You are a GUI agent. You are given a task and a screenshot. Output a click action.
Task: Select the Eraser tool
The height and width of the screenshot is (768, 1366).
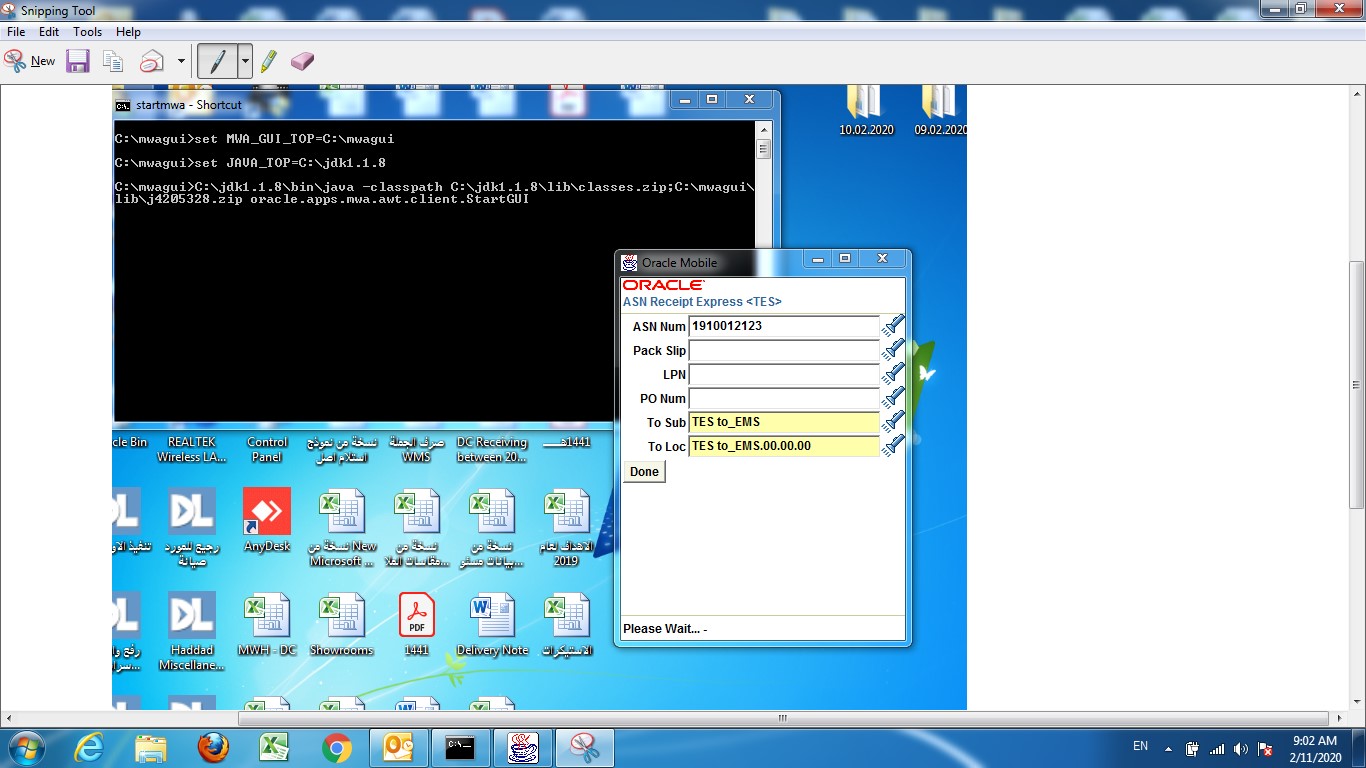302,61
